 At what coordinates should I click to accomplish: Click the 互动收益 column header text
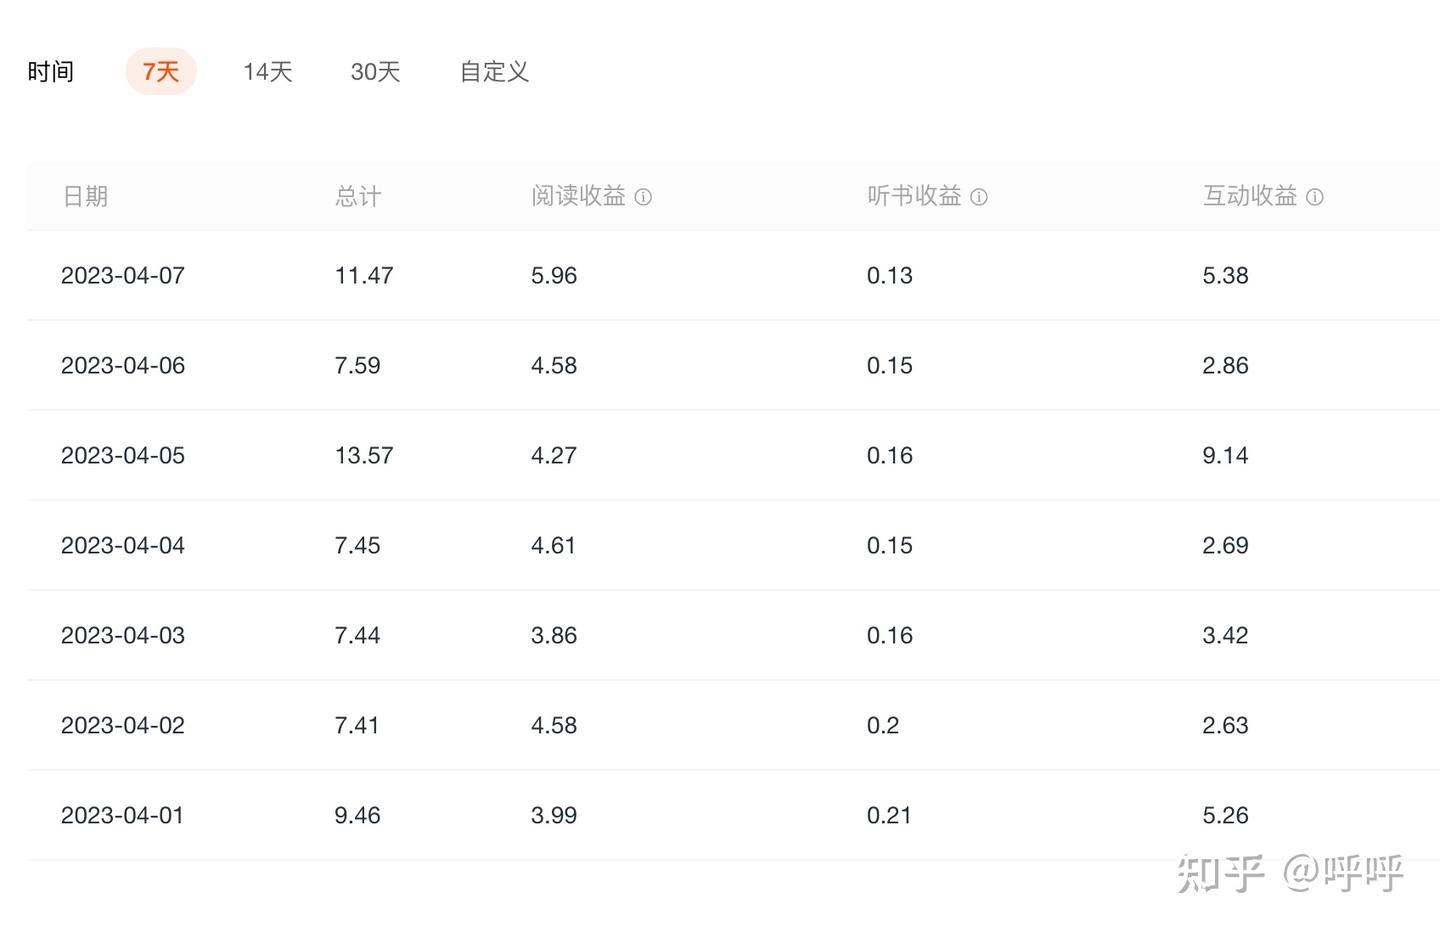tap(1250, 196)
